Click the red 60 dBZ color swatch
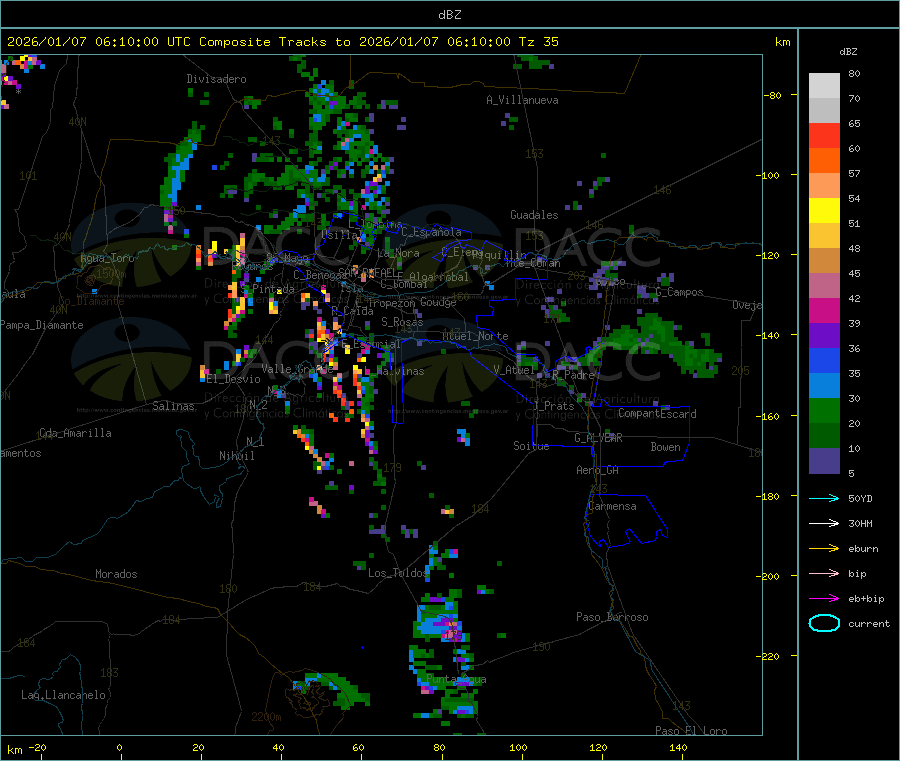This screenshot has height=761, width=900. (x=824, y=135)
